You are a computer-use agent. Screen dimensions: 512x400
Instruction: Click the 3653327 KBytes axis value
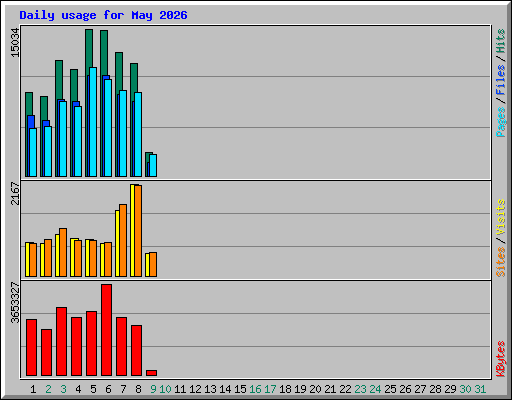pos(15,303)
